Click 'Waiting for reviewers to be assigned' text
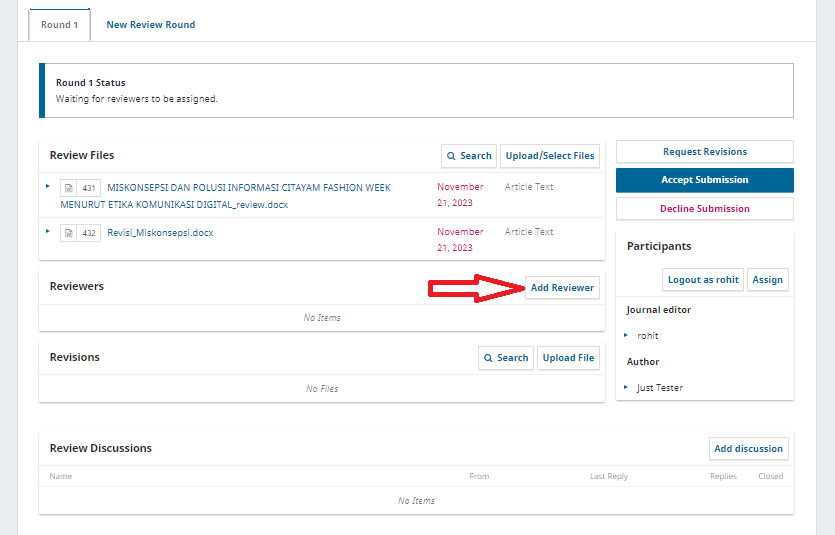 (x=137, y=99)
